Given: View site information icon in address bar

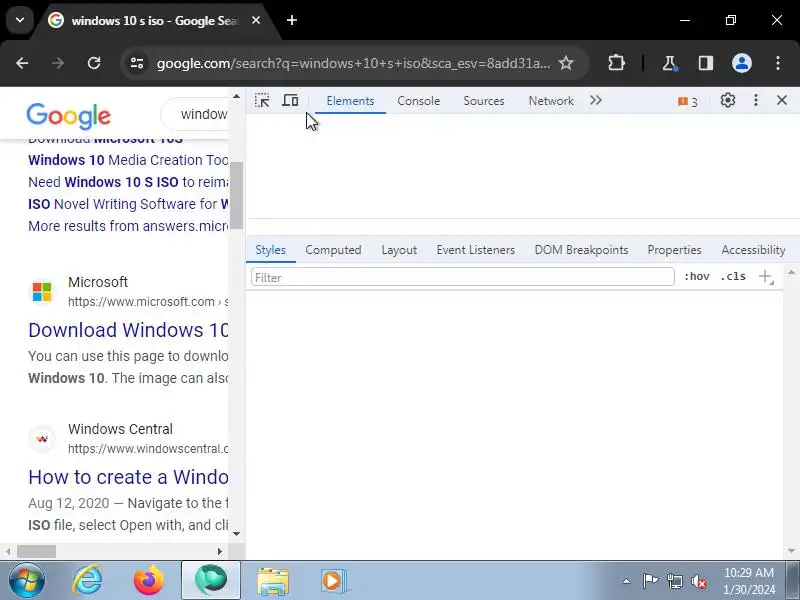Looking at the screenshot, I should (x=137, y=63).
